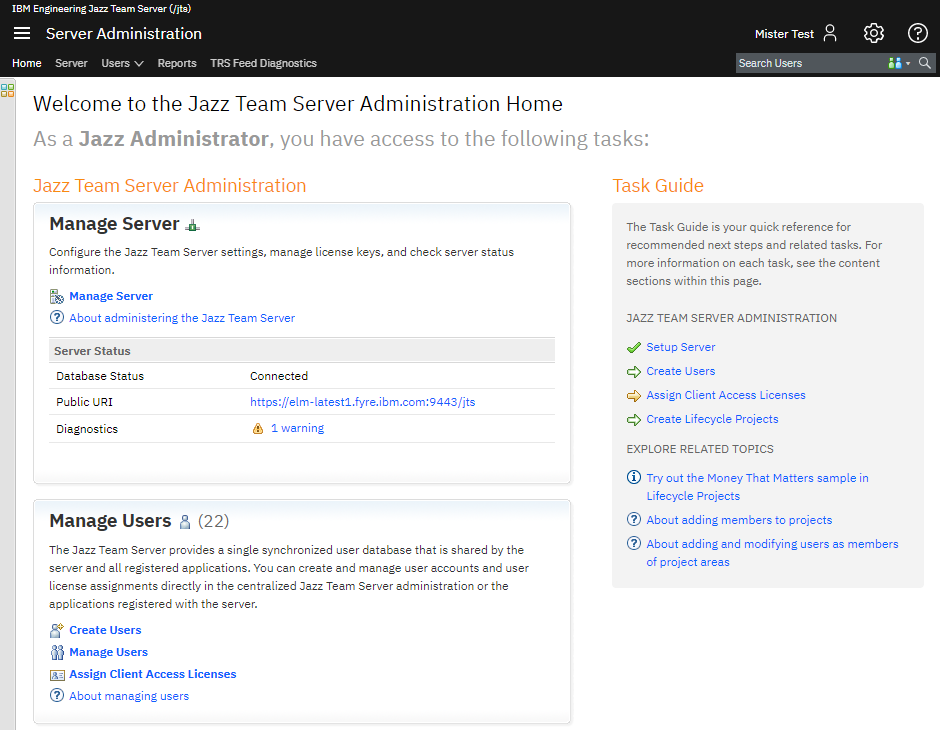Expand the Users menu dropdown

(x=122, y=63)
